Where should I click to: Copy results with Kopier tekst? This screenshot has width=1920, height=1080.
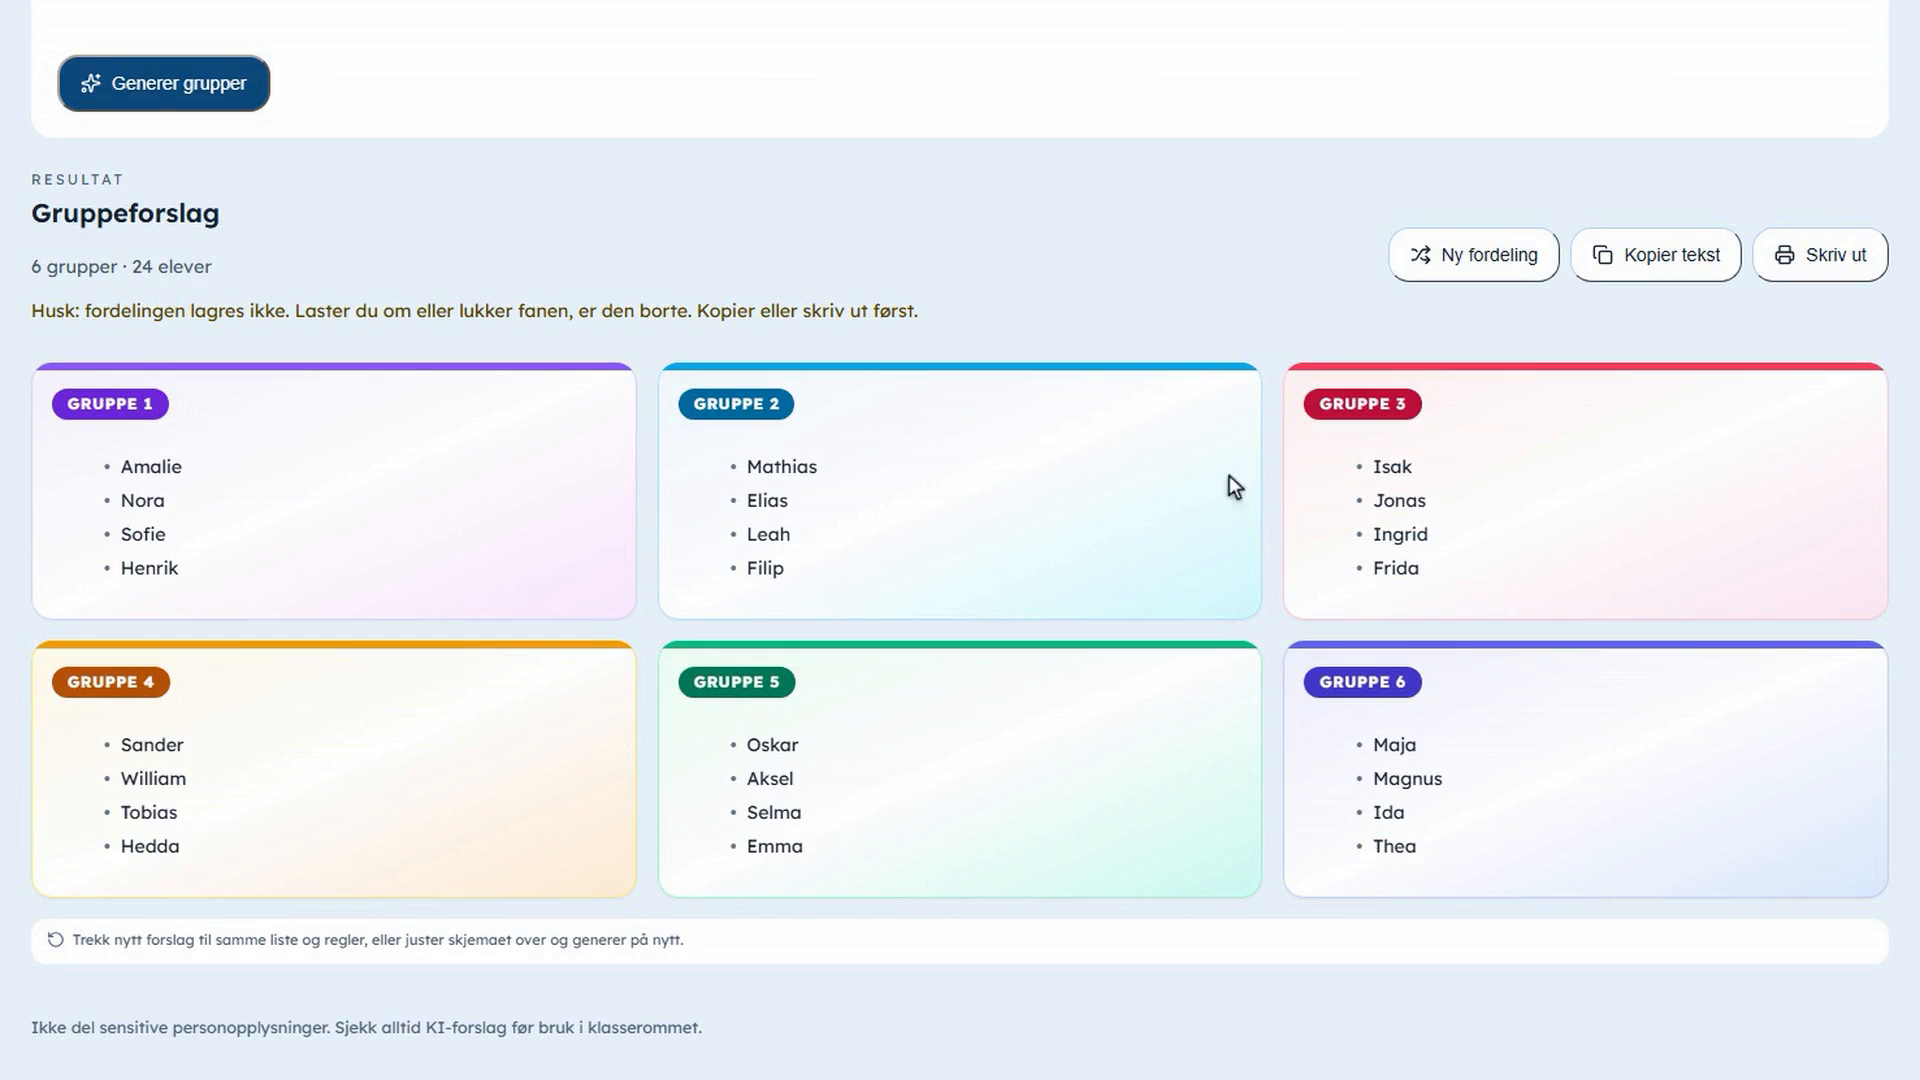click(1655, 255)
